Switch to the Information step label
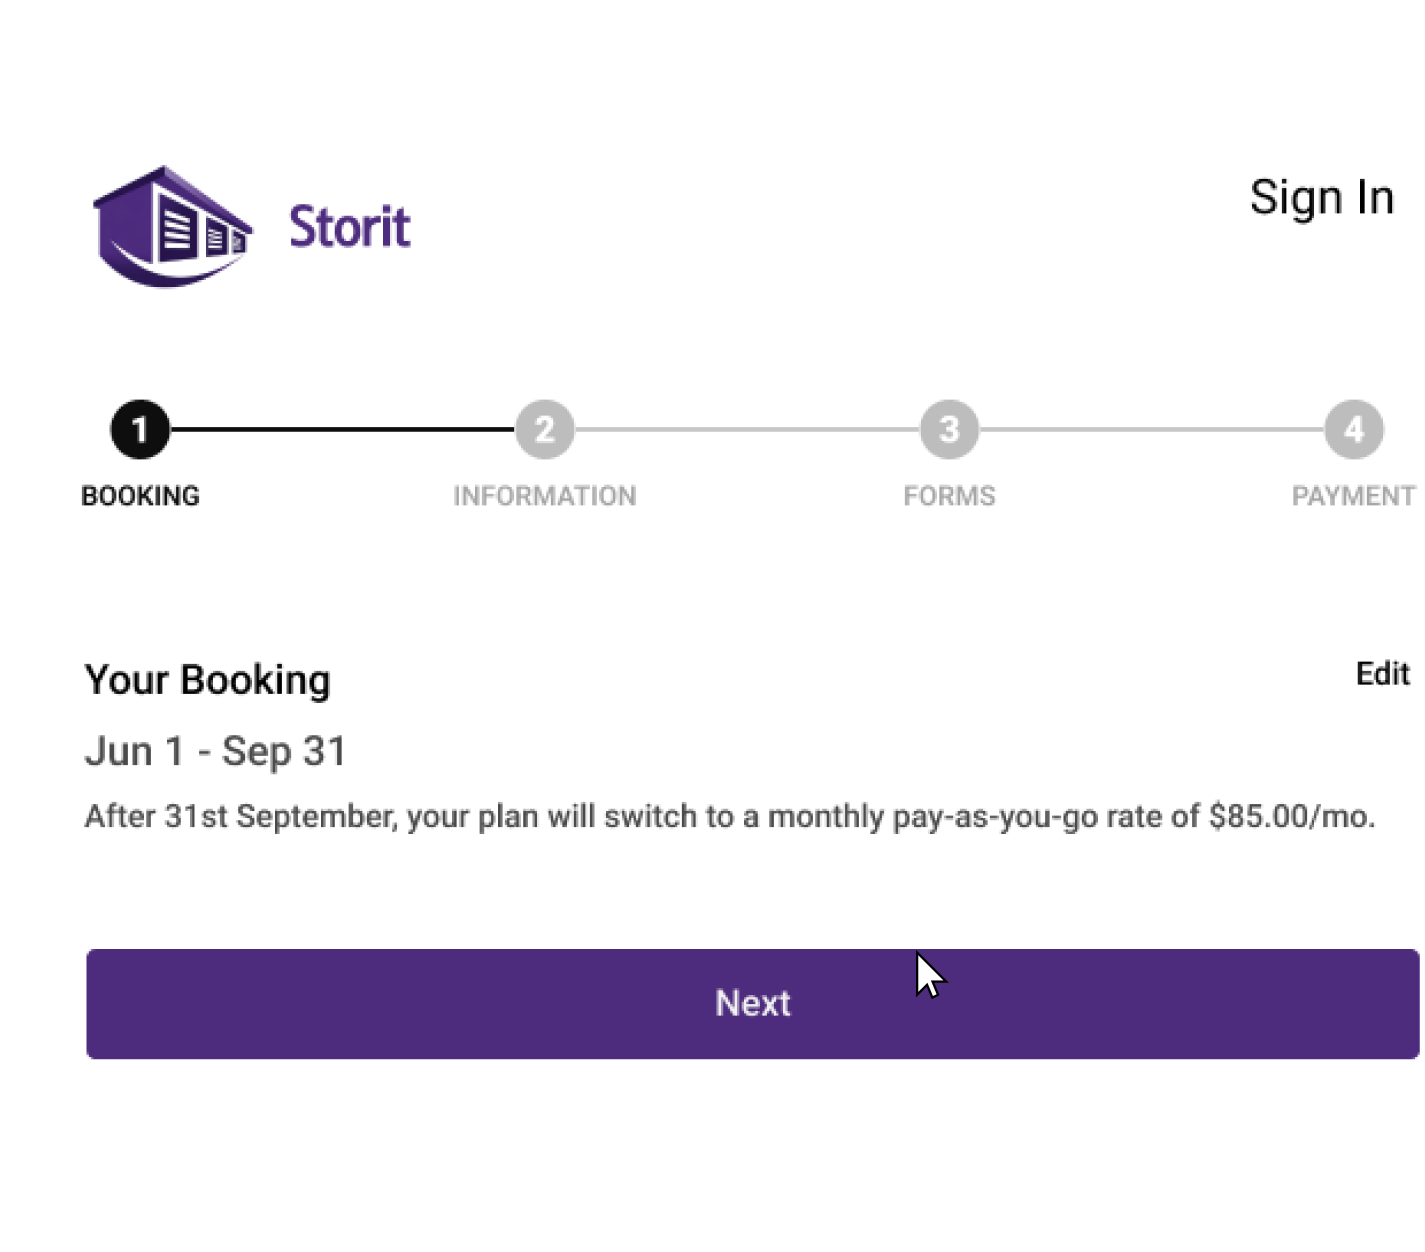This screenshot has height=1252, width=1425. pyautogui.click(x=545, y=495)
